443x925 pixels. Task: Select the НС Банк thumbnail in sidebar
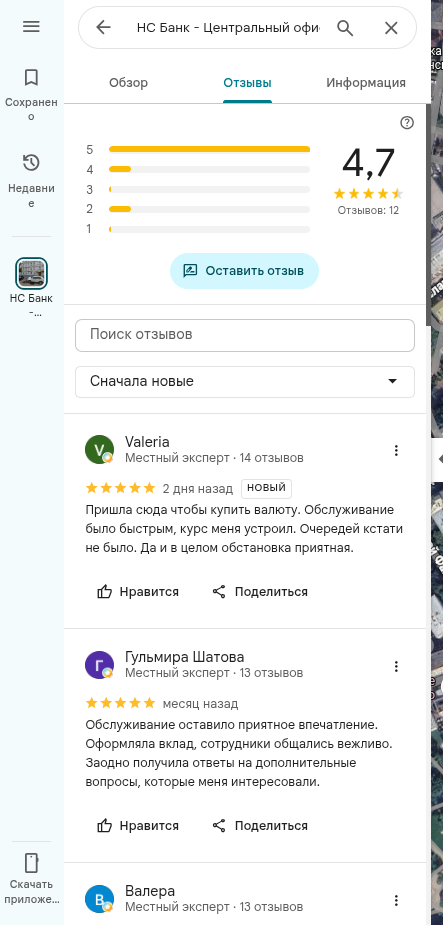click(31, 273)
